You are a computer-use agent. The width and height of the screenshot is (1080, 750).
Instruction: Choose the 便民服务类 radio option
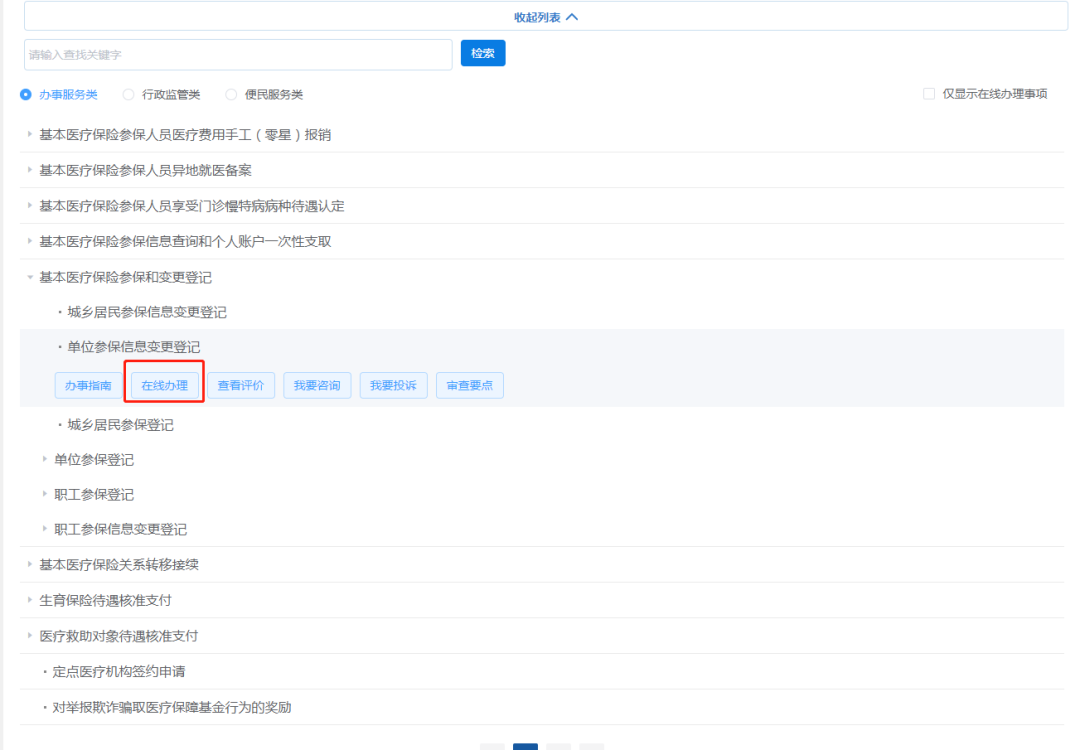click(231, 95)
